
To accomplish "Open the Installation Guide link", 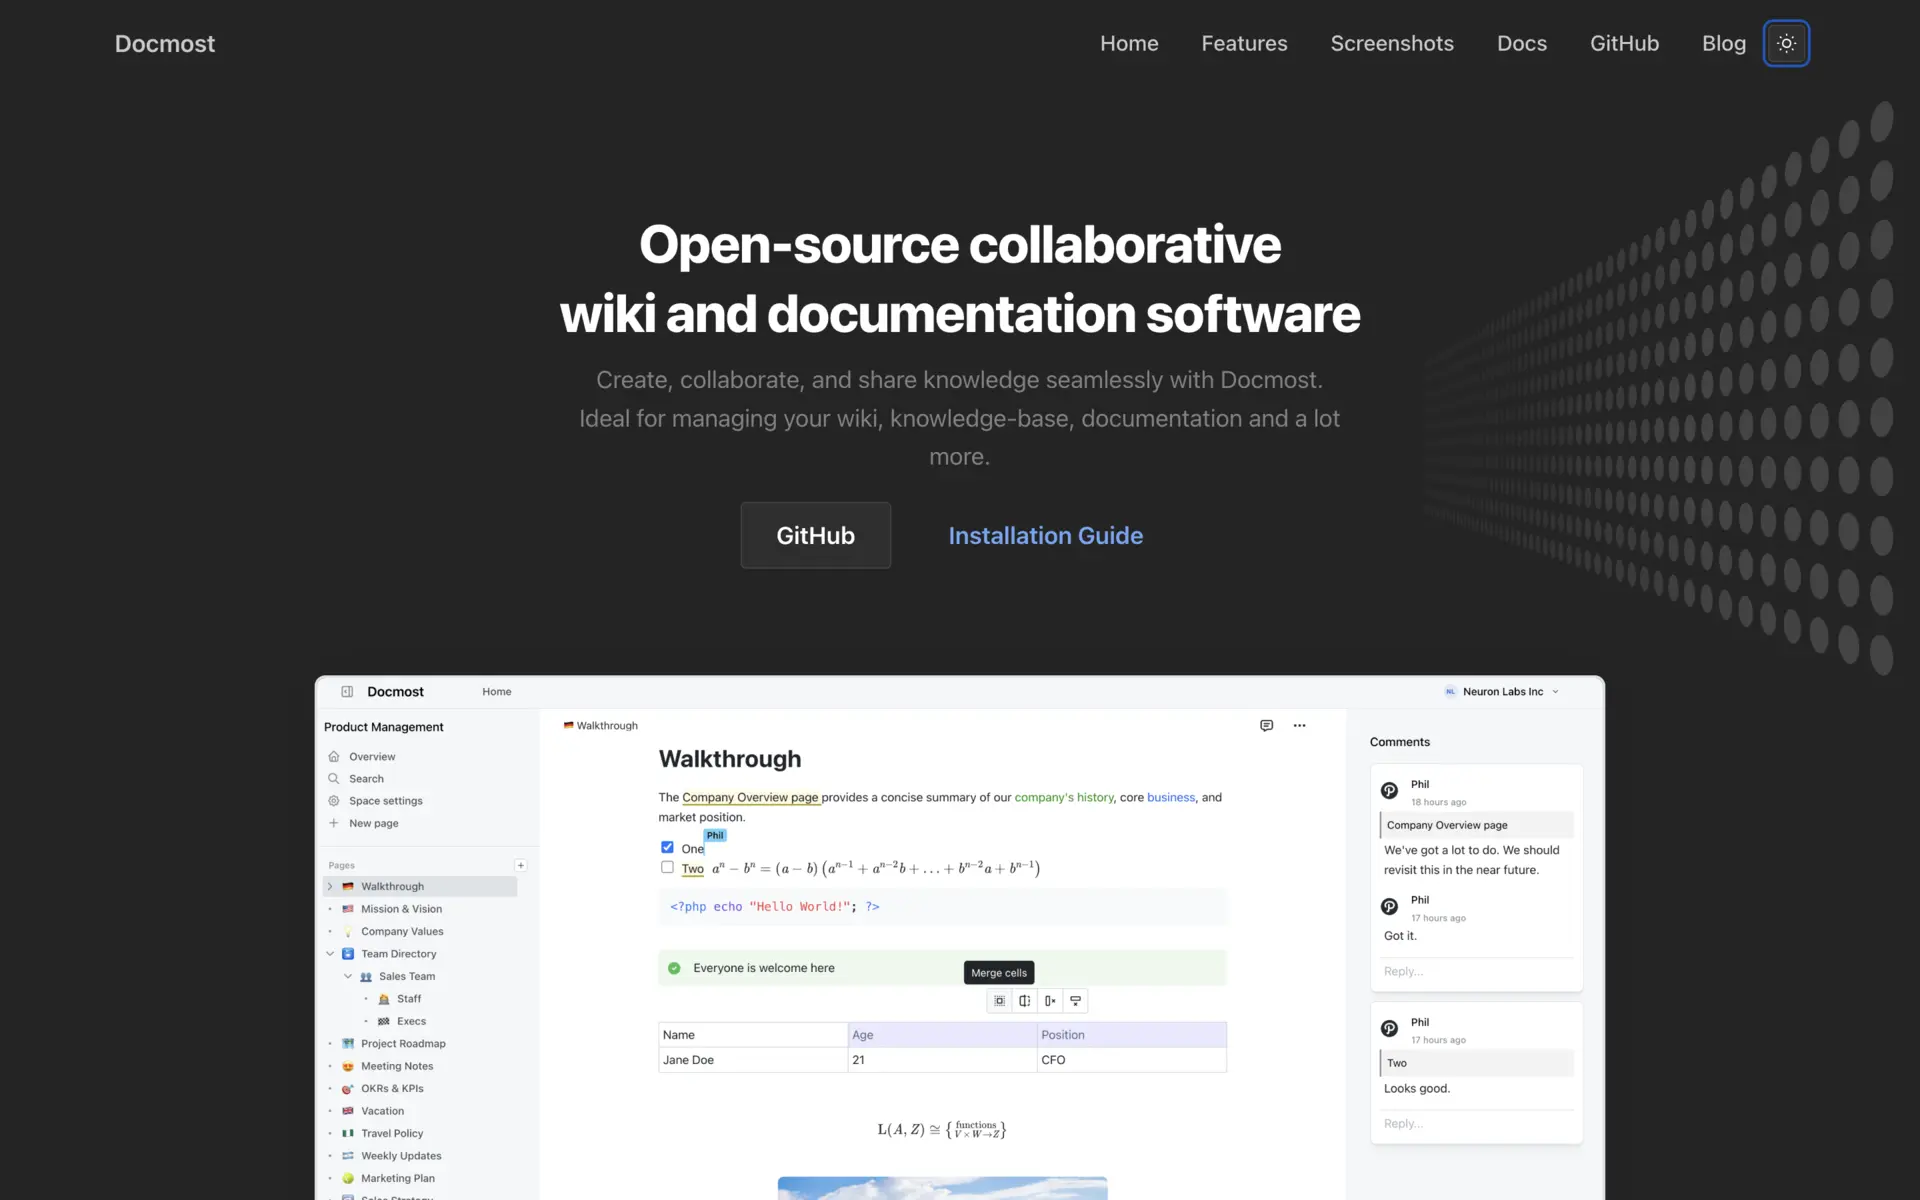I will click(1045, 535).
